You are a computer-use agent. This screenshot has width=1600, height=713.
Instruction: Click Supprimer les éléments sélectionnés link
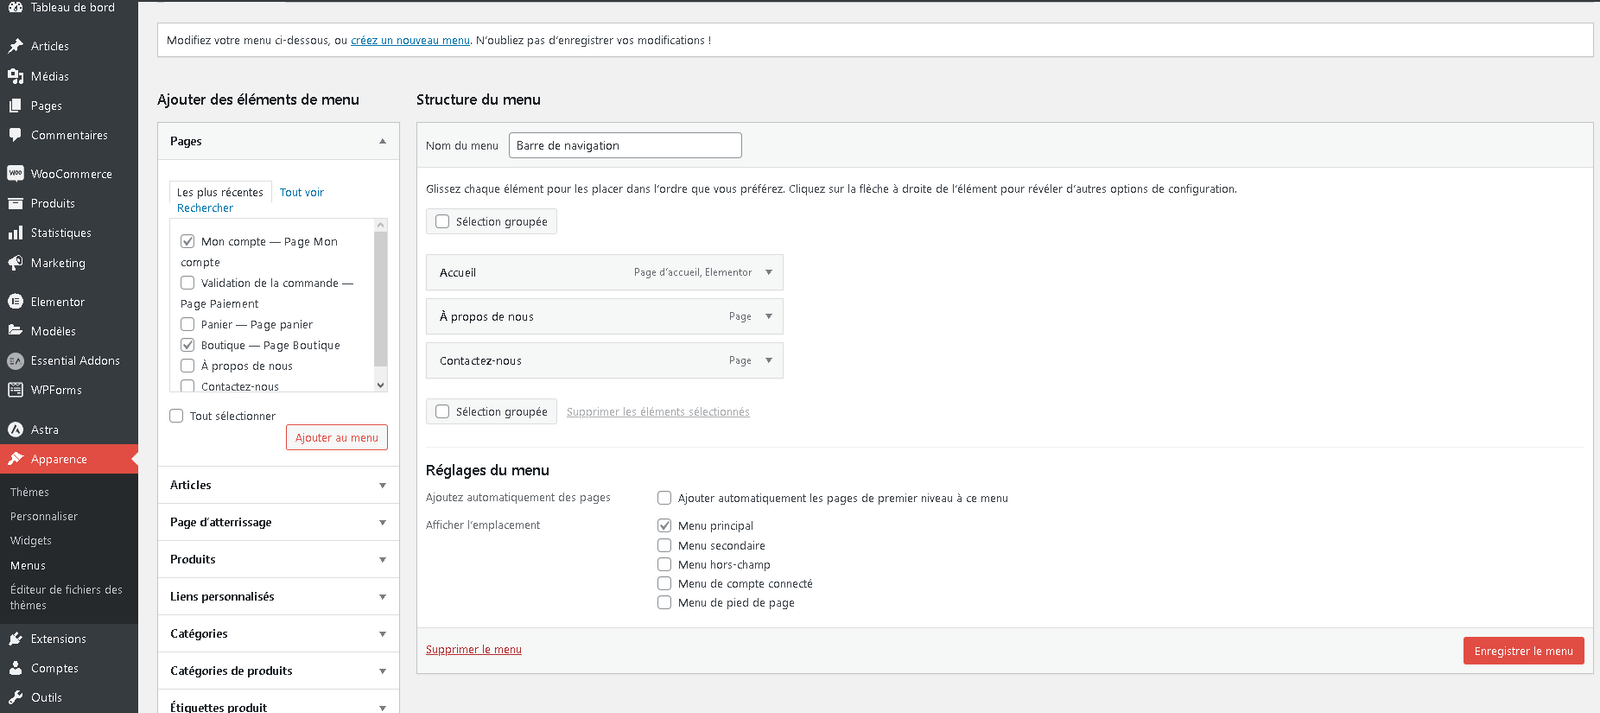[658, 412]
